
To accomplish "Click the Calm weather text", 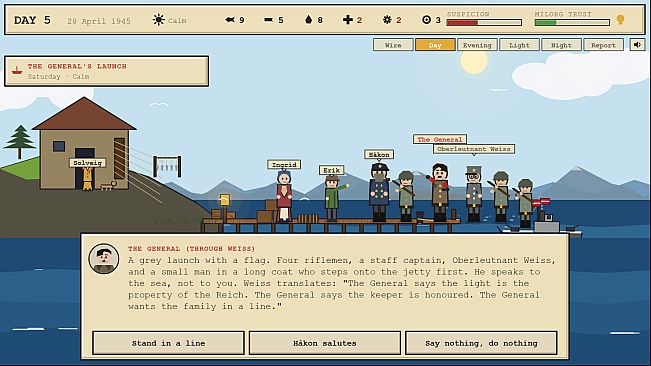I will pos(177,20).
